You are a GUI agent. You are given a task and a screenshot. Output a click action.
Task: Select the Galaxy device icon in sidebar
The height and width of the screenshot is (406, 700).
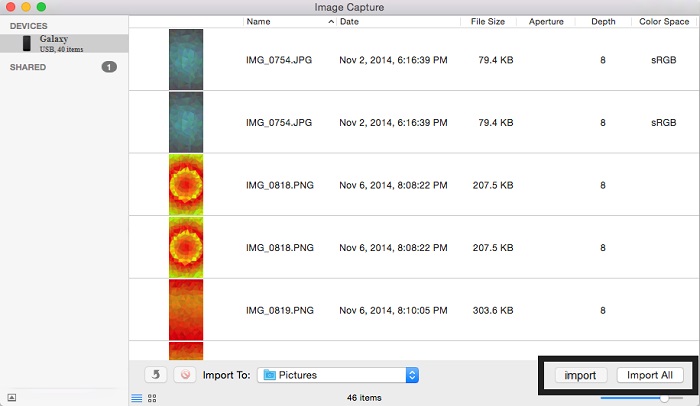tap(27, 43)
